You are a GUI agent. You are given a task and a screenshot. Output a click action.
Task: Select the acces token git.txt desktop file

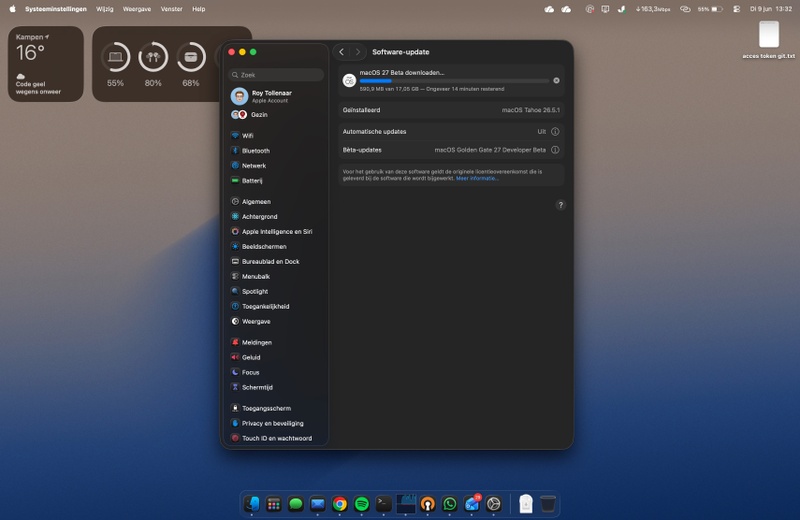point(769,40)
